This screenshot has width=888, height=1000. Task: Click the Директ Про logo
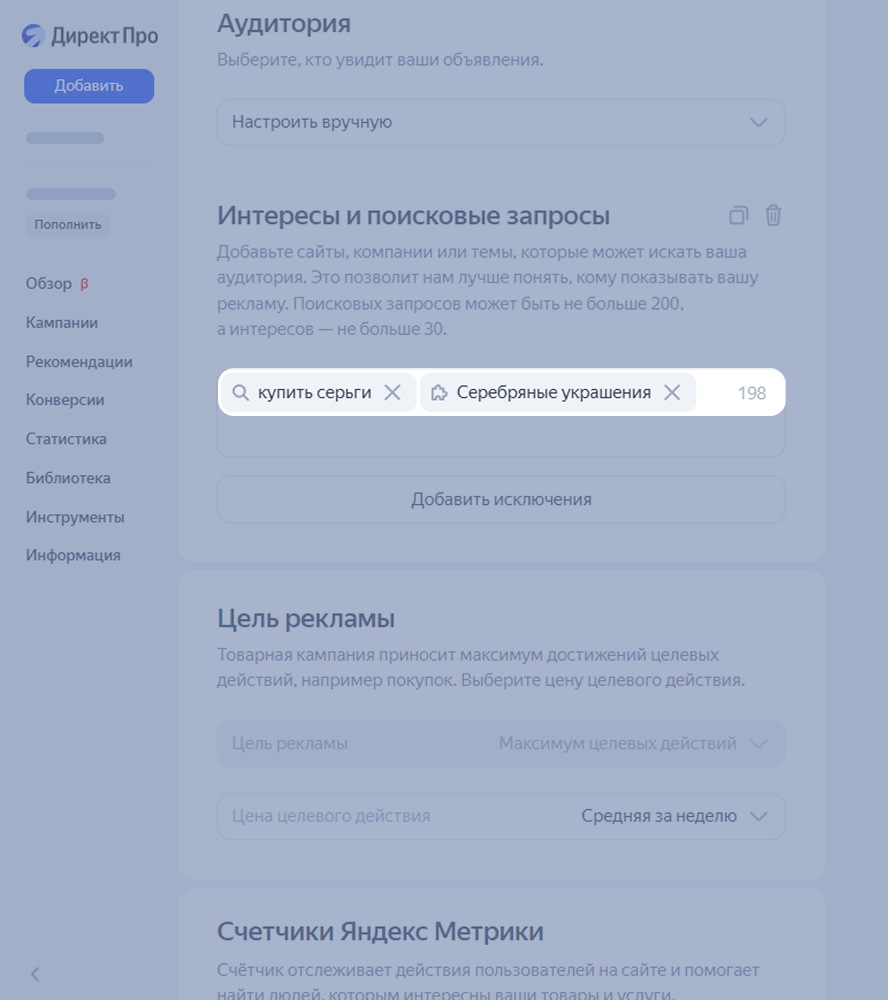pos(90,36)
